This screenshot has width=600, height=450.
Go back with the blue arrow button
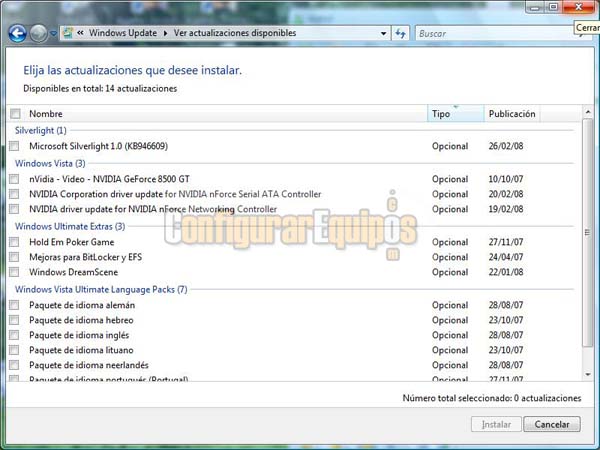click(18, 34)
